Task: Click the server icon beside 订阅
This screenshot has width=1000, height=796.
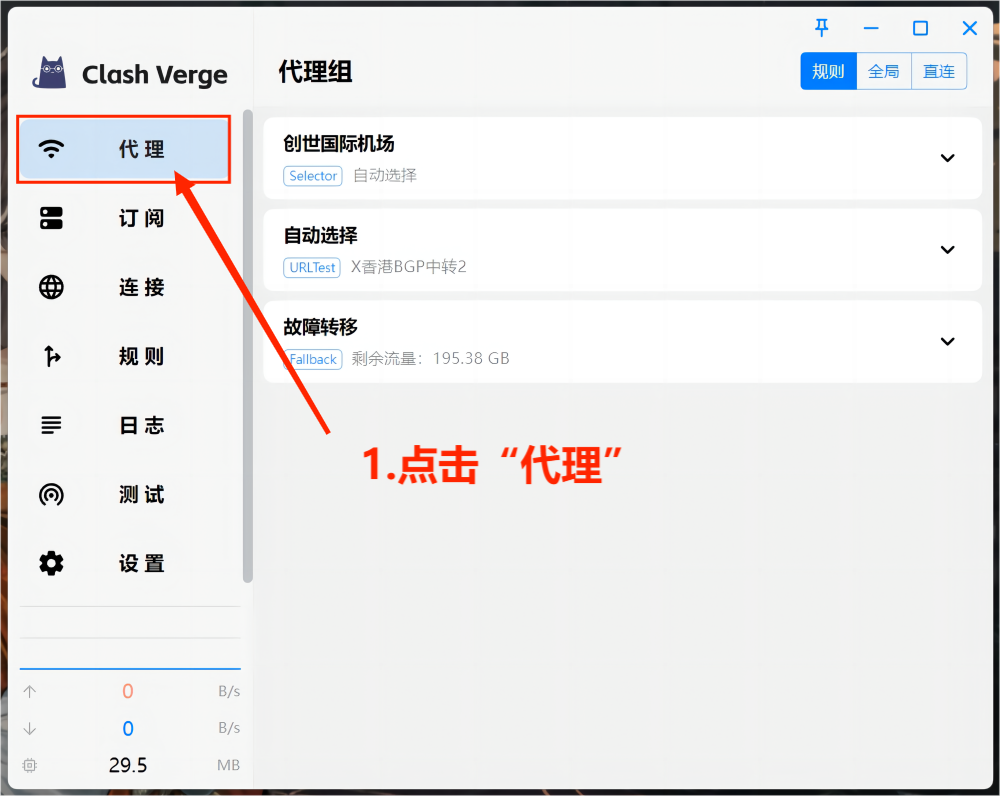Action: pyautogui.click(x=51, y=218)
